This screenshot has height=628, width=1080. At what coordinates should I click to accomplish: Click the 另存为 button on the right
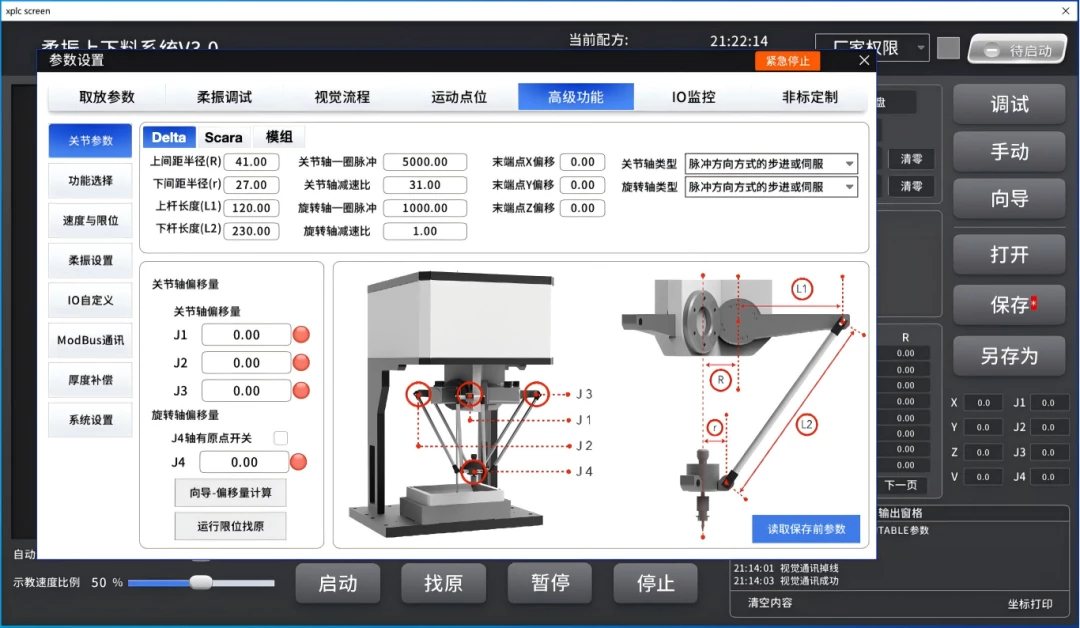[1009, 355]
